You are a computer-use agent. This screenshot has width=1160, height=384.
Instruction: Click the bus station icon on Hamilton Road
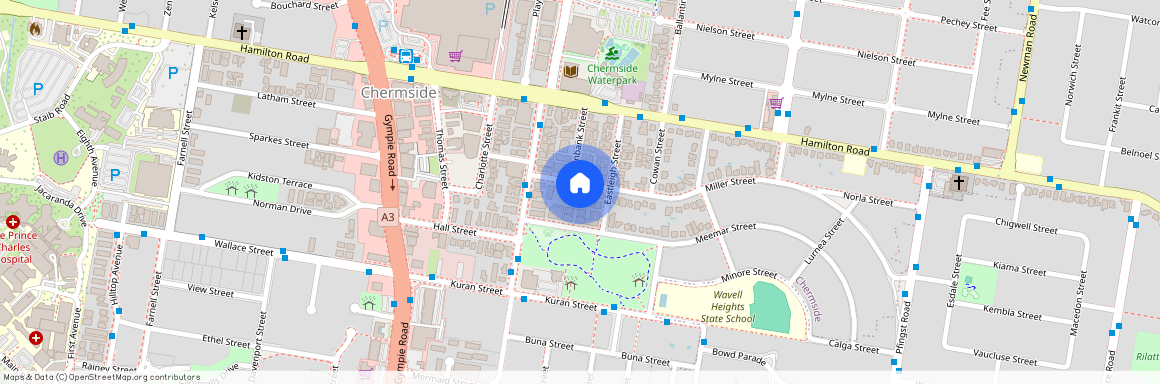pos(405,55)
